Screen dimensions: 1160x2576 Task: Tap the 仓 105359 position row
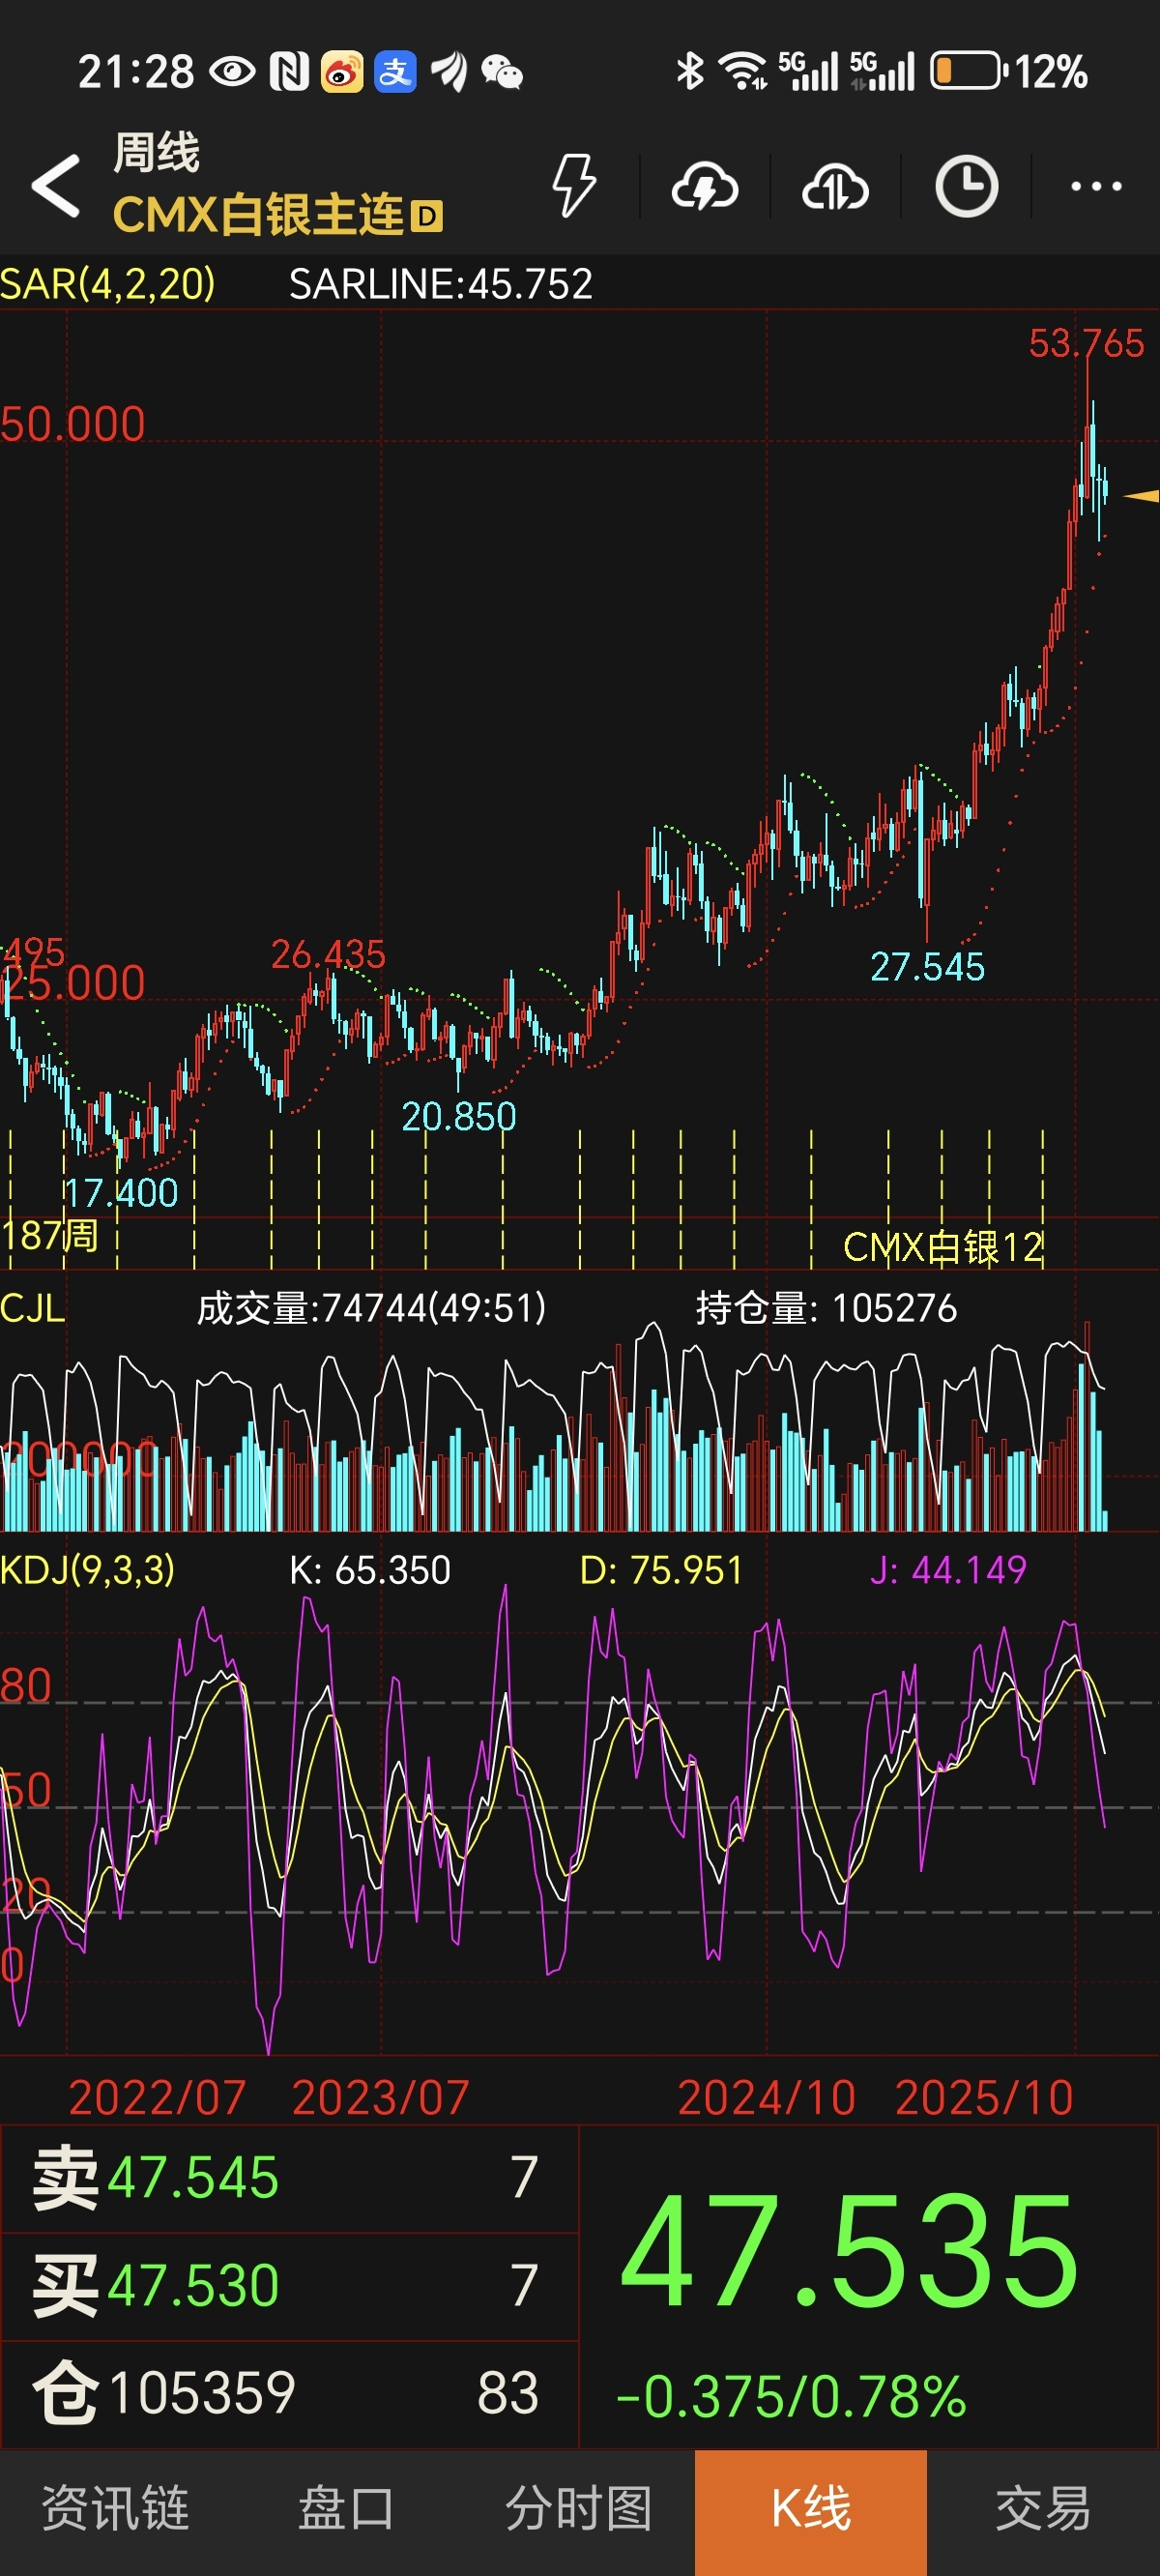click(289, 2395)
